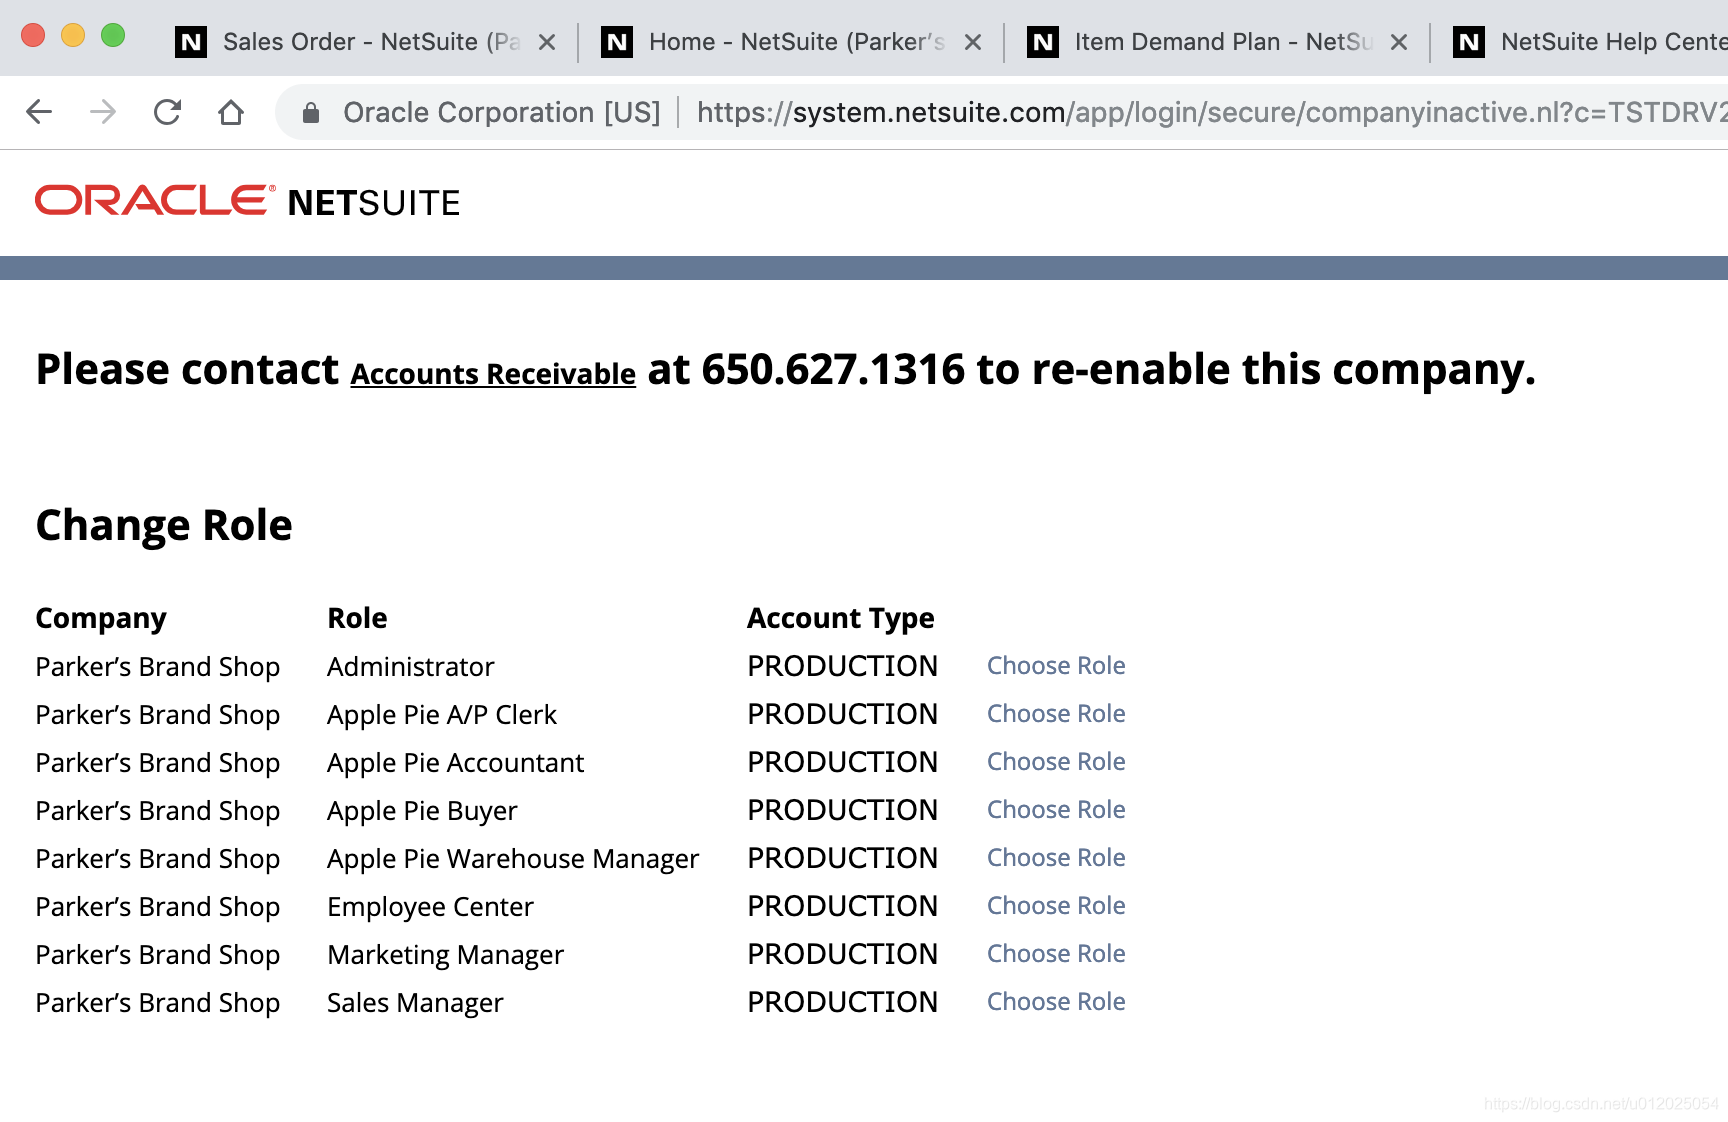Click the Role column header
Viewport: 1728px width, 1122px height.
point(357,618)
